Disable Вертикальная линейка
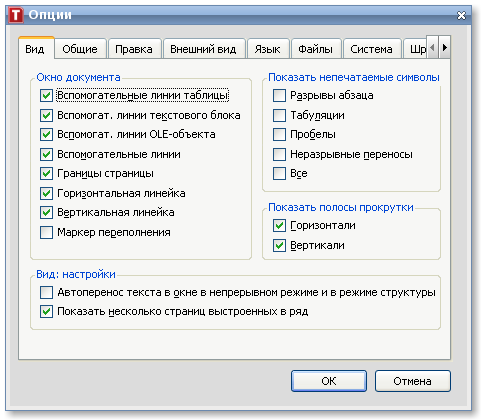Image resolution: width=481 pixels, height=420 pixels. (x=46, y=213)
